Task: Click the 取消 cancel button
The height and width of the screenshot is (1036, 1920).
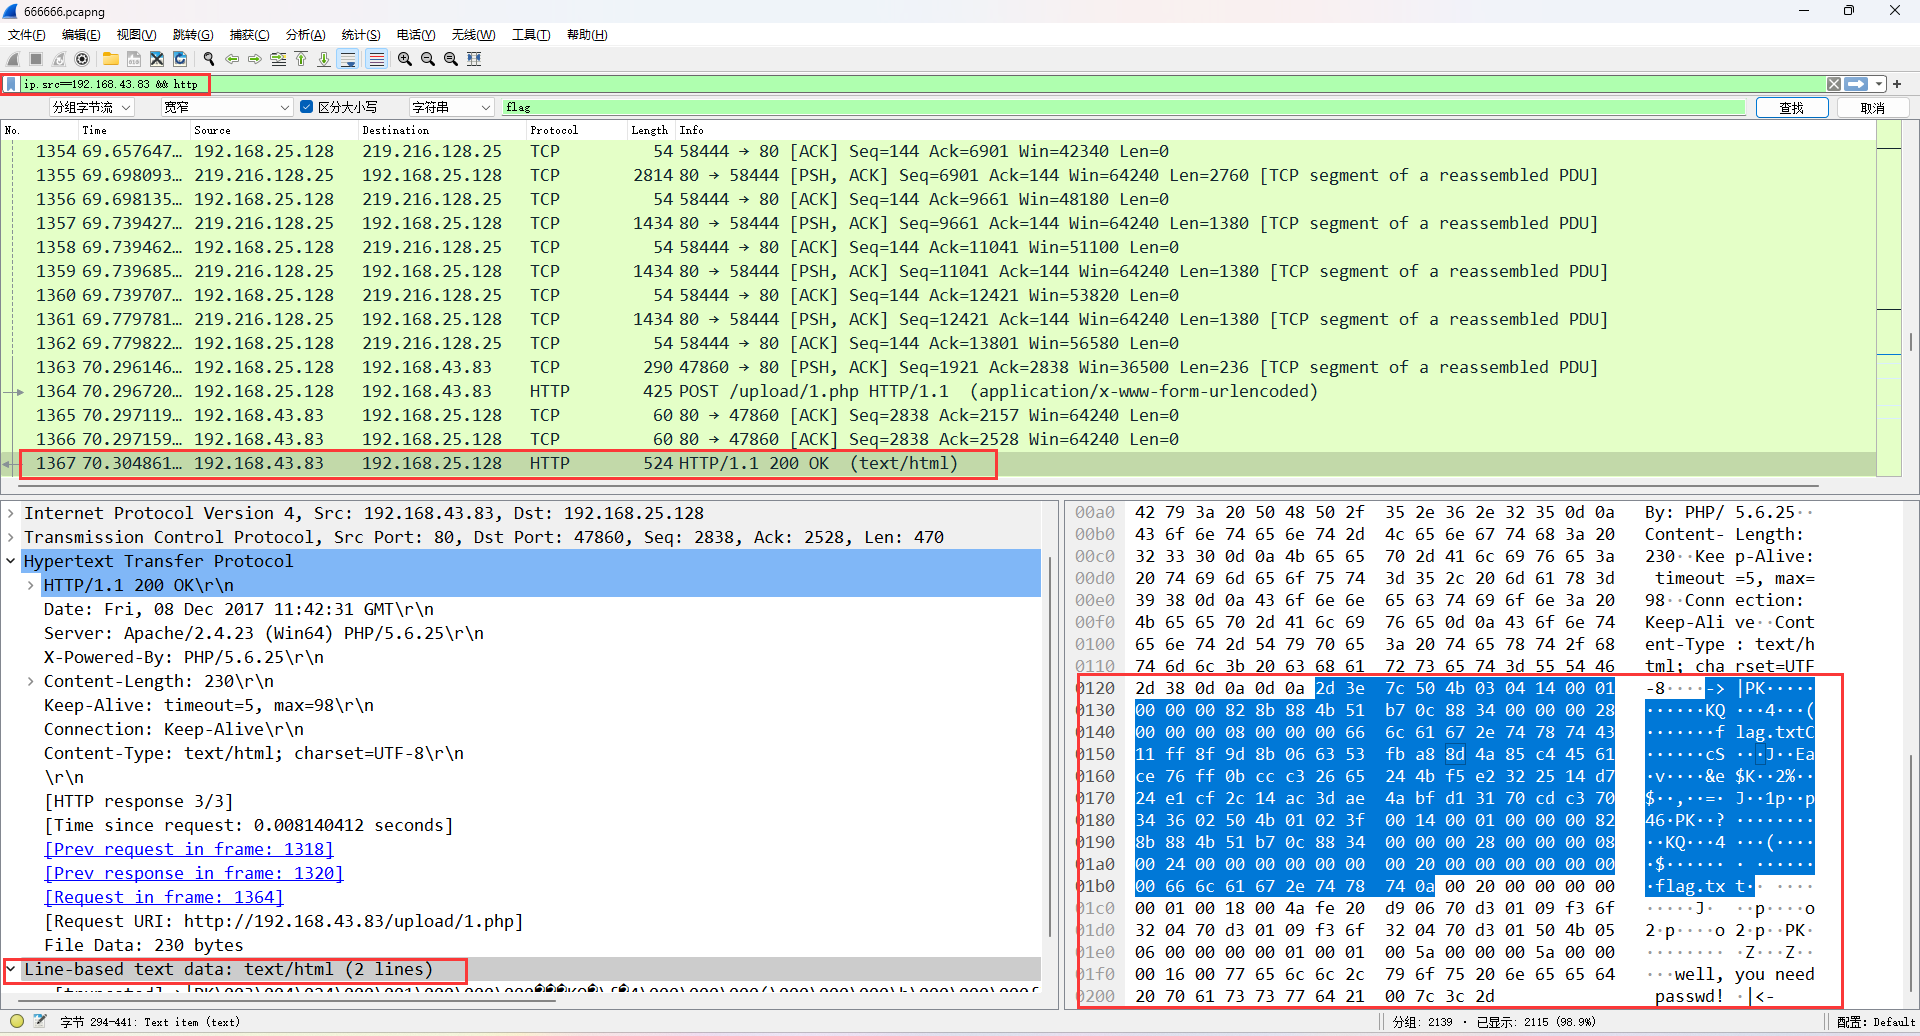Action: click(1873, 108)
